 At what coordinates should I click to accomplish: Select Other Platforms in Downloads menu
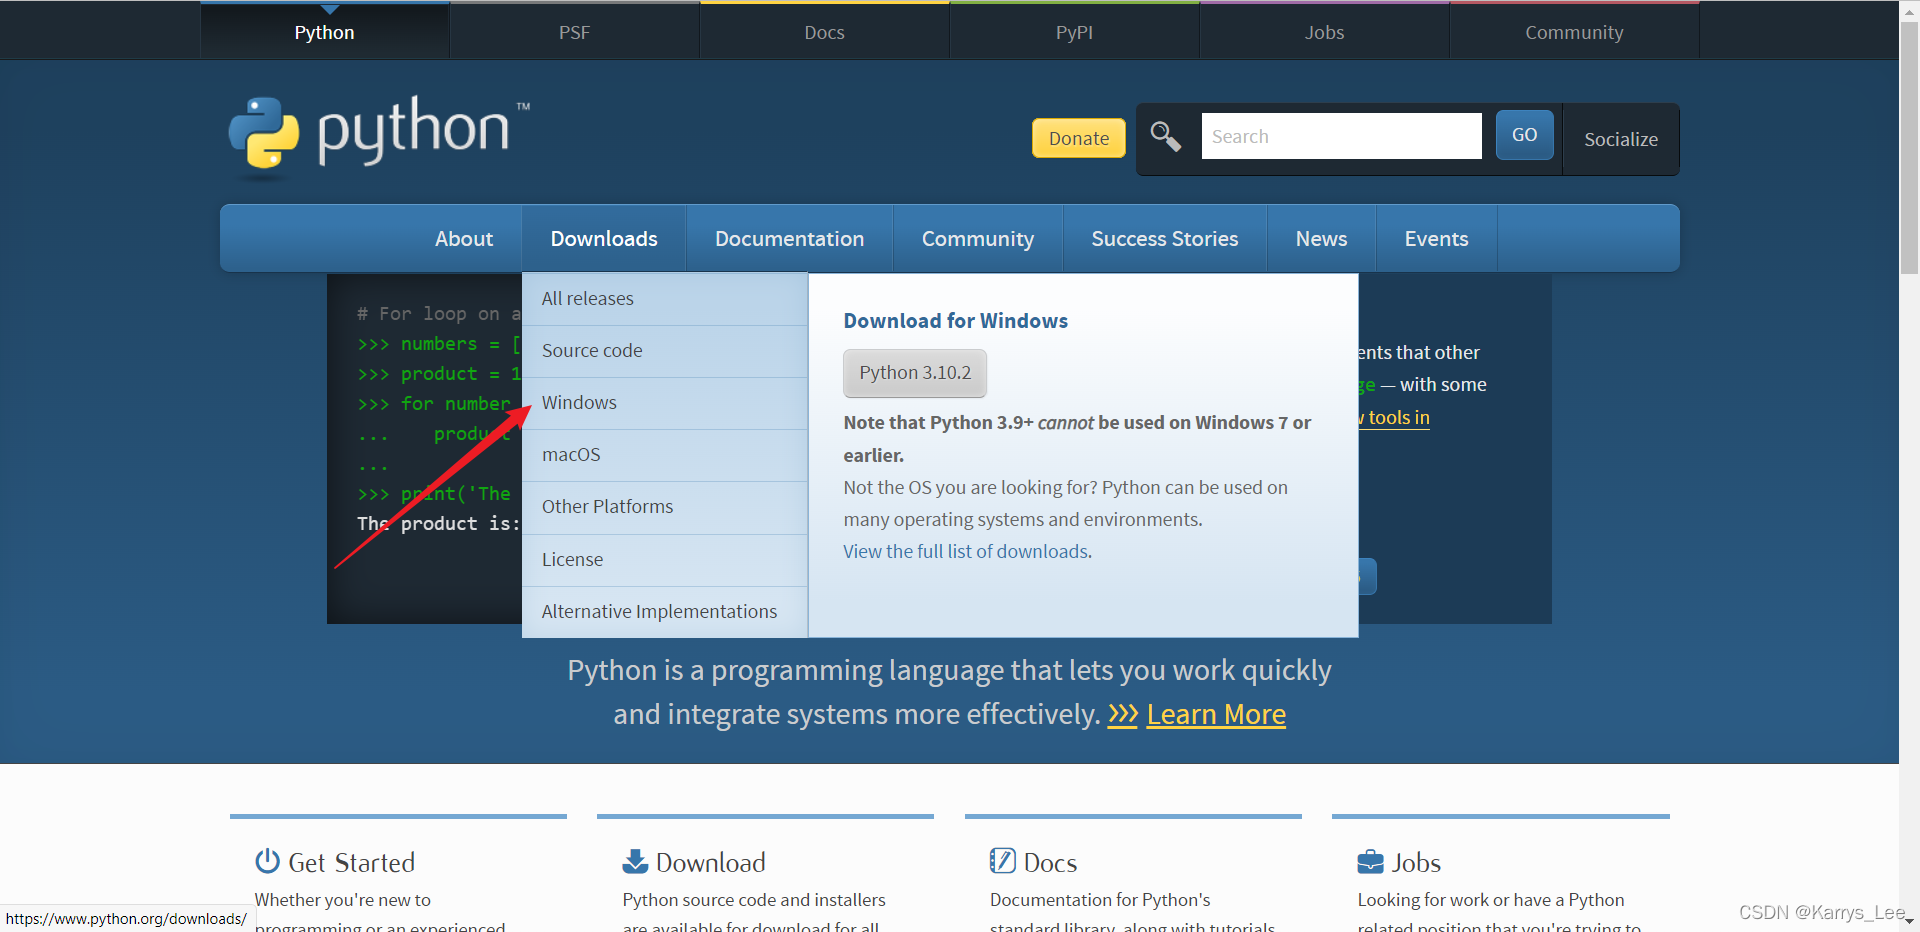[665, 507]
